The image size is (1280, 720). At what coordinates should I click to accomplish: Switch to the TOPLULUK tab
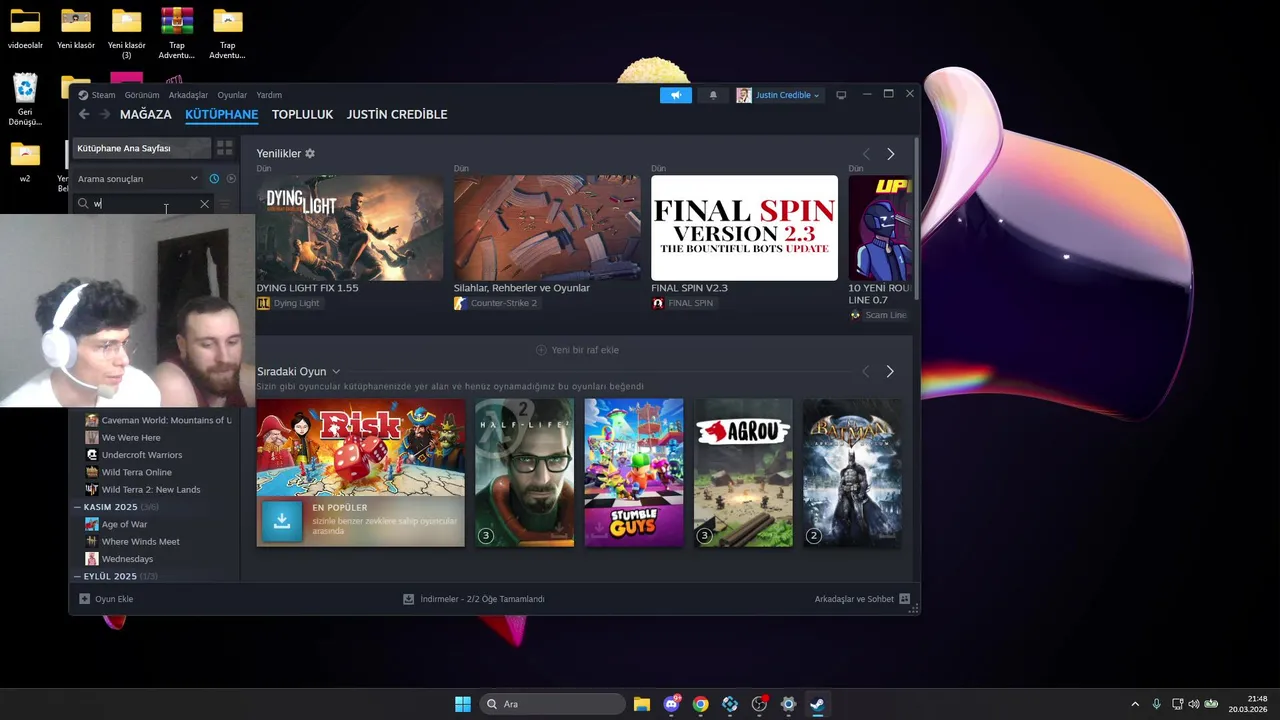pyautogui.click(x=302, y=114)
